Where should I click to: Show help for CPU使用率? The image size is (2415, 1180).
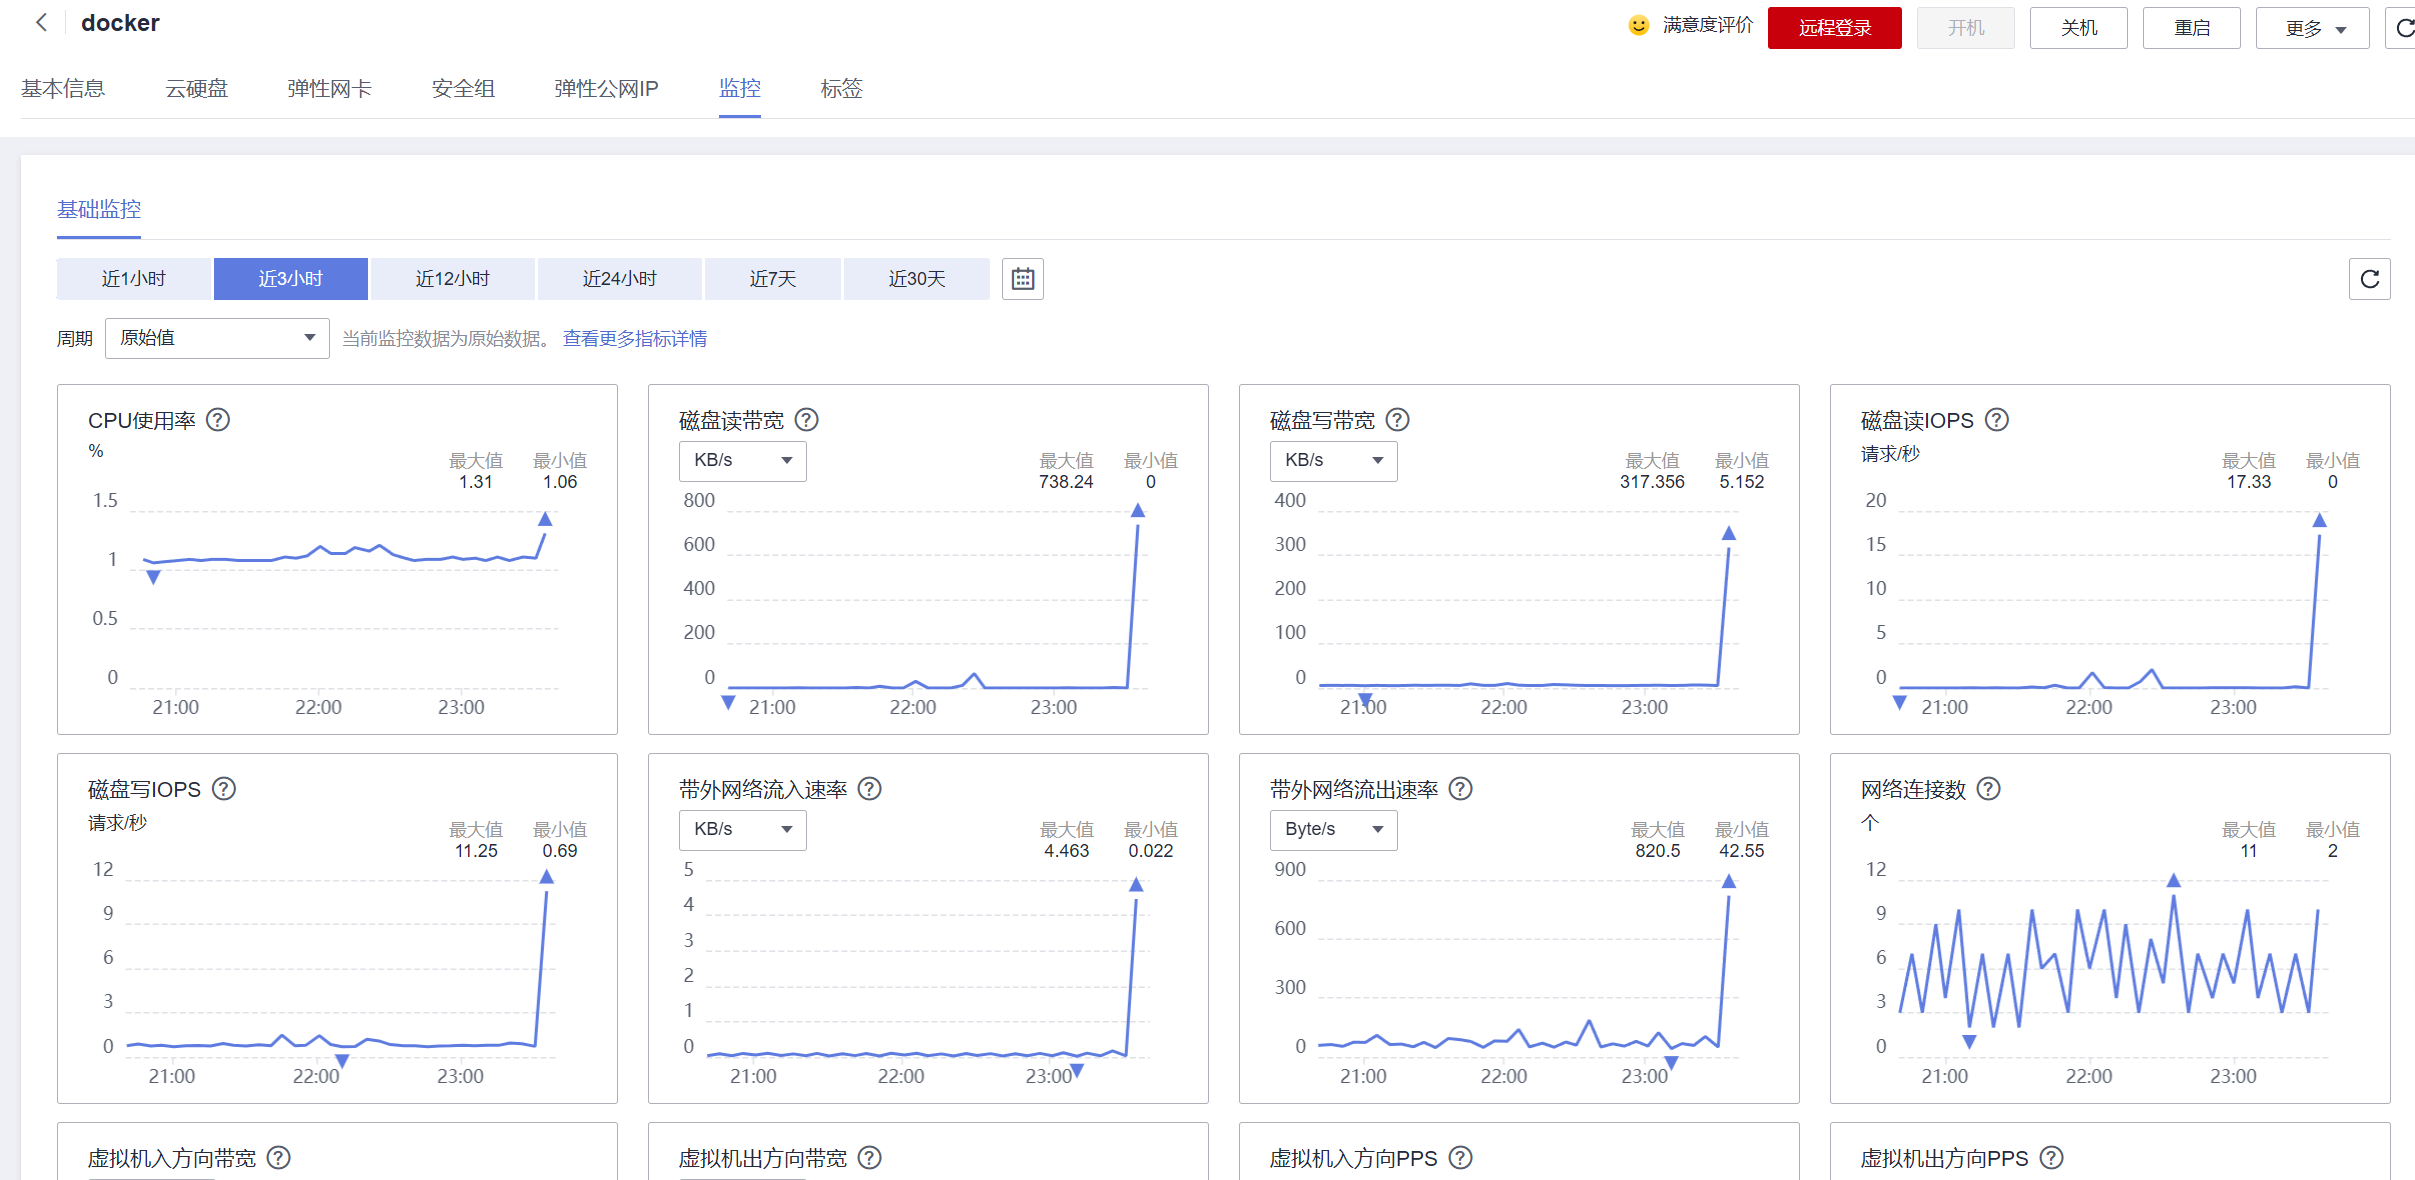[x=218, y=420]
